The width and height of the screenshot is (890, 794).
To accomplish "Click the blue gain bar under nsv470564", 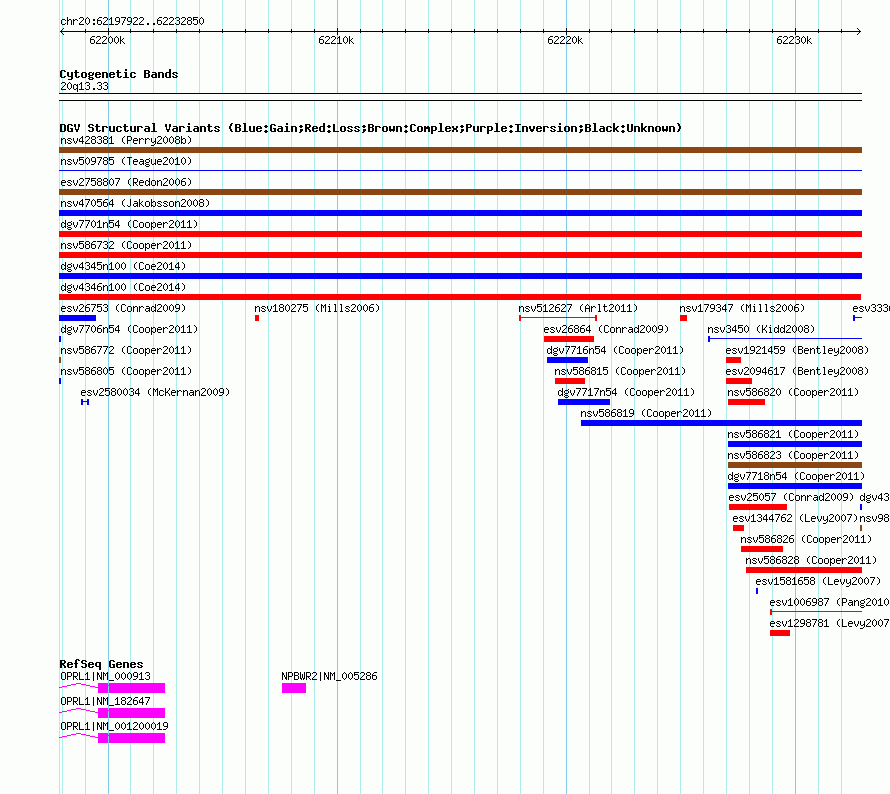I will pos(460,213).
